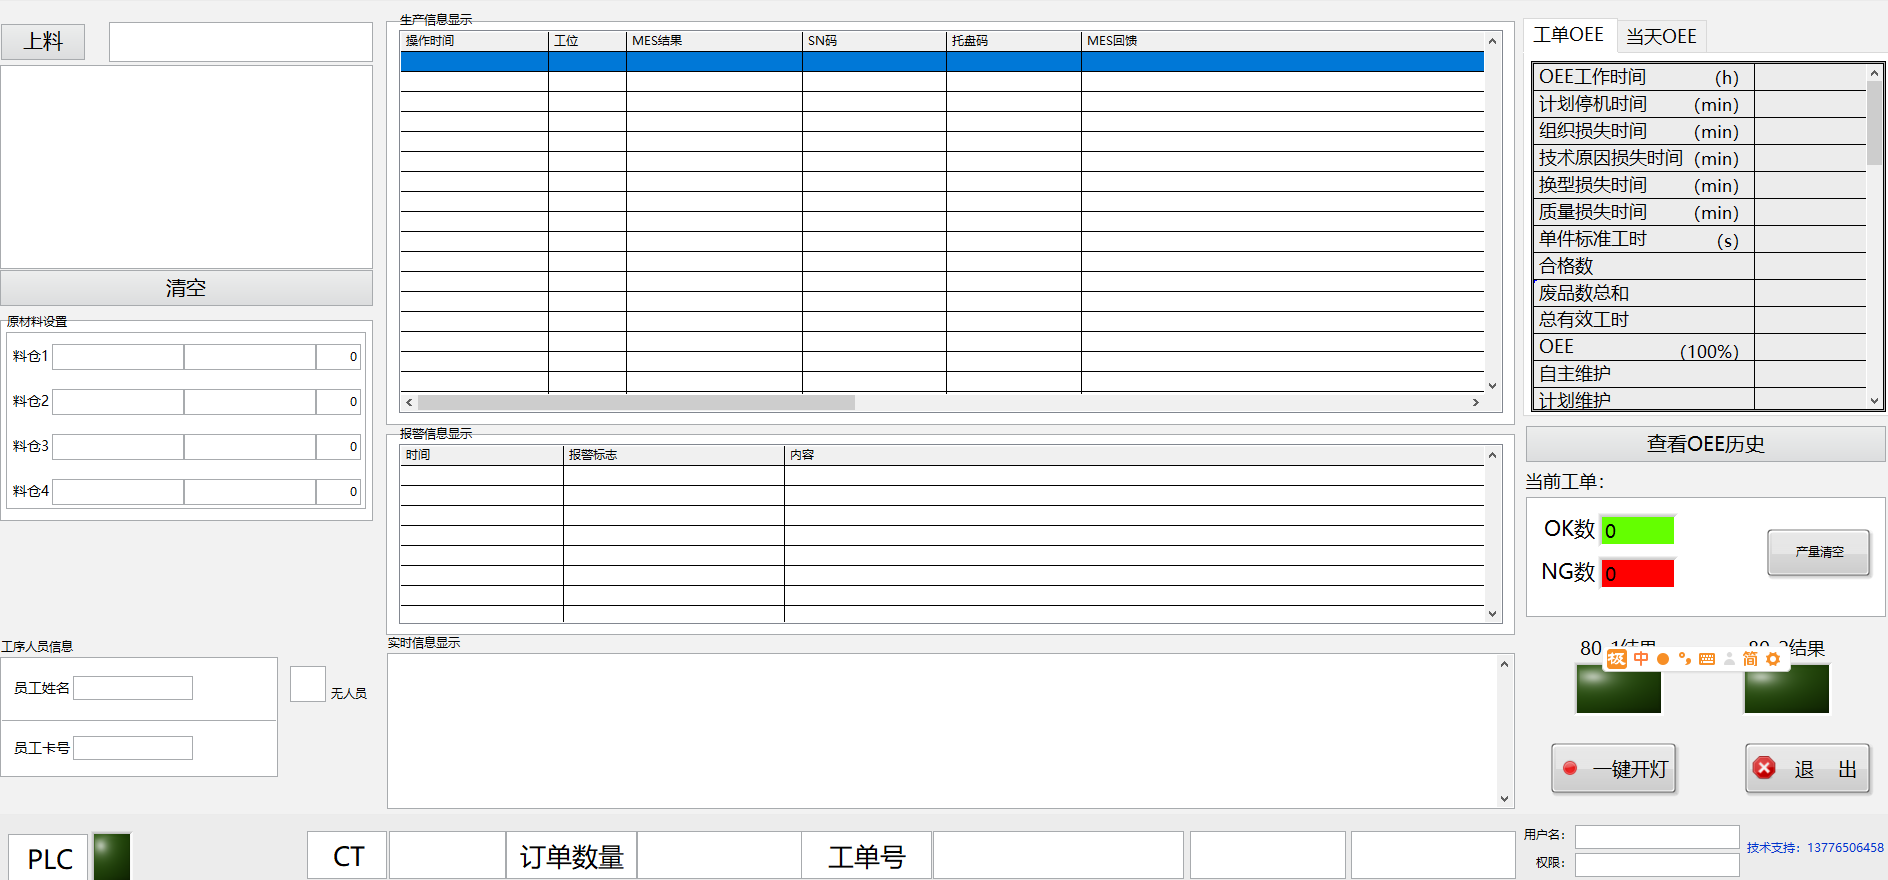Click the 退 出 exit button
Viewport: 1888px width, 880px height.
1808,769
